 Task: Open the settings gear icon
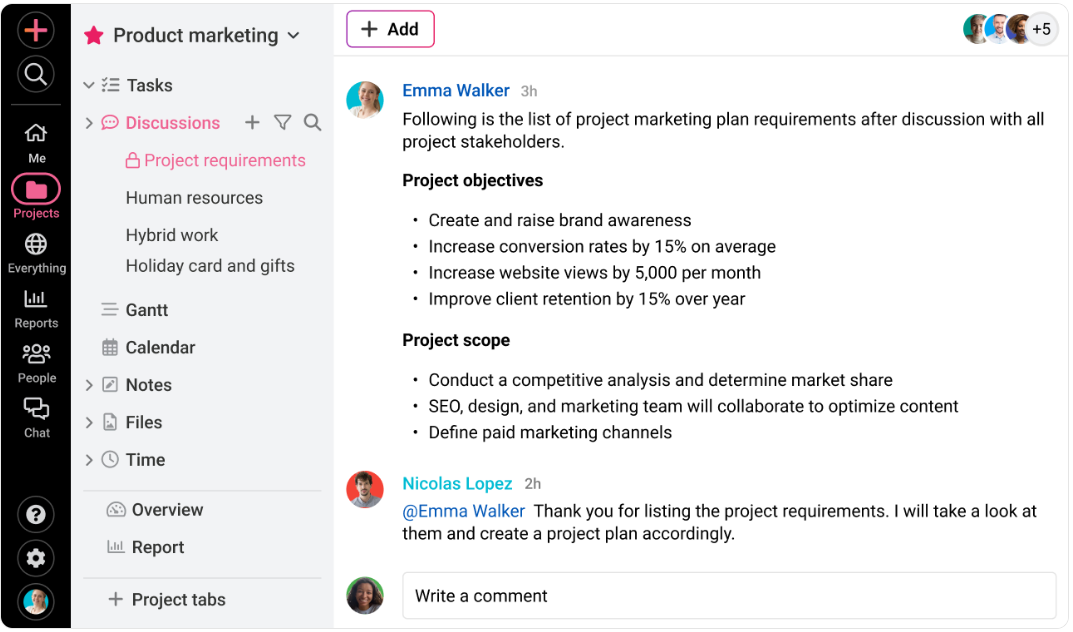click(x=36, y=558)
